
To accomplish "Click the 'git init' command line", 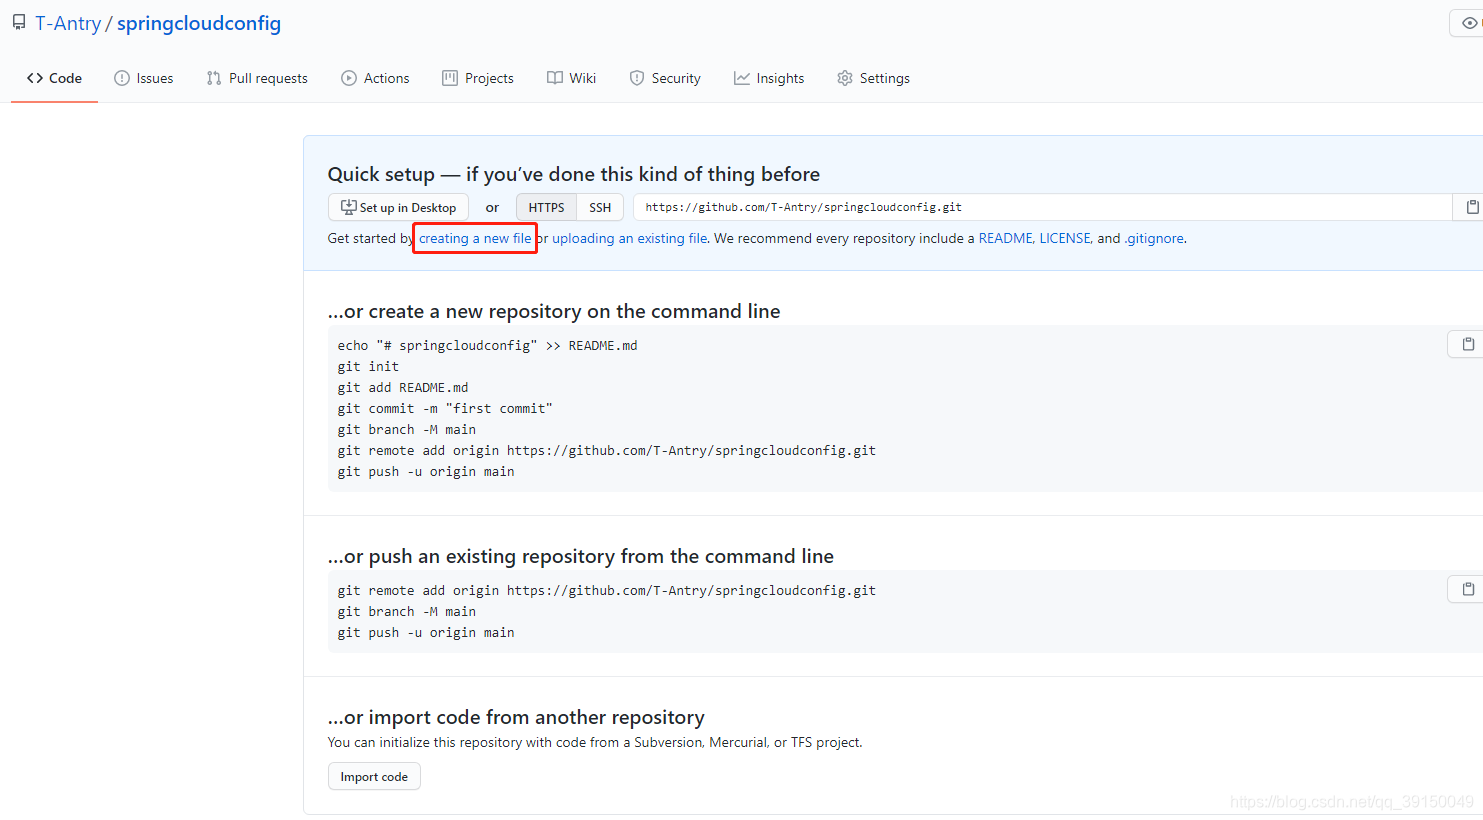I will (368, 366).
